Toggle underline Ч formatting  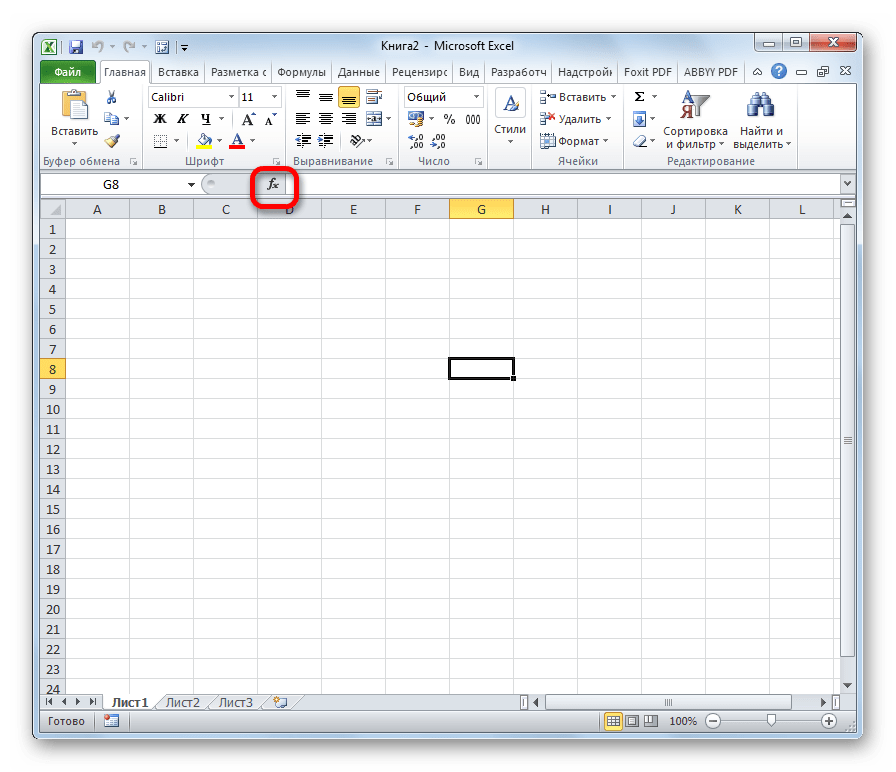pos(205,119)
